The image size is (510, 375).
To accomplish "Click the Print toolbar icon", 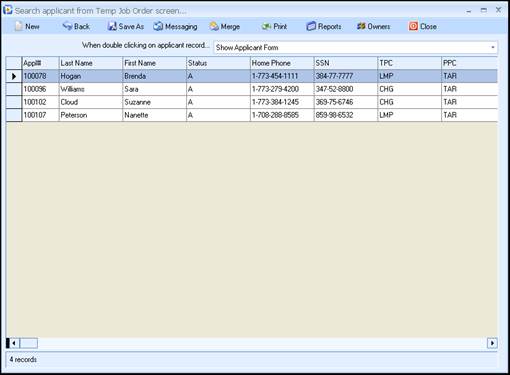I will pyautogui.click(x=266, y=26).
